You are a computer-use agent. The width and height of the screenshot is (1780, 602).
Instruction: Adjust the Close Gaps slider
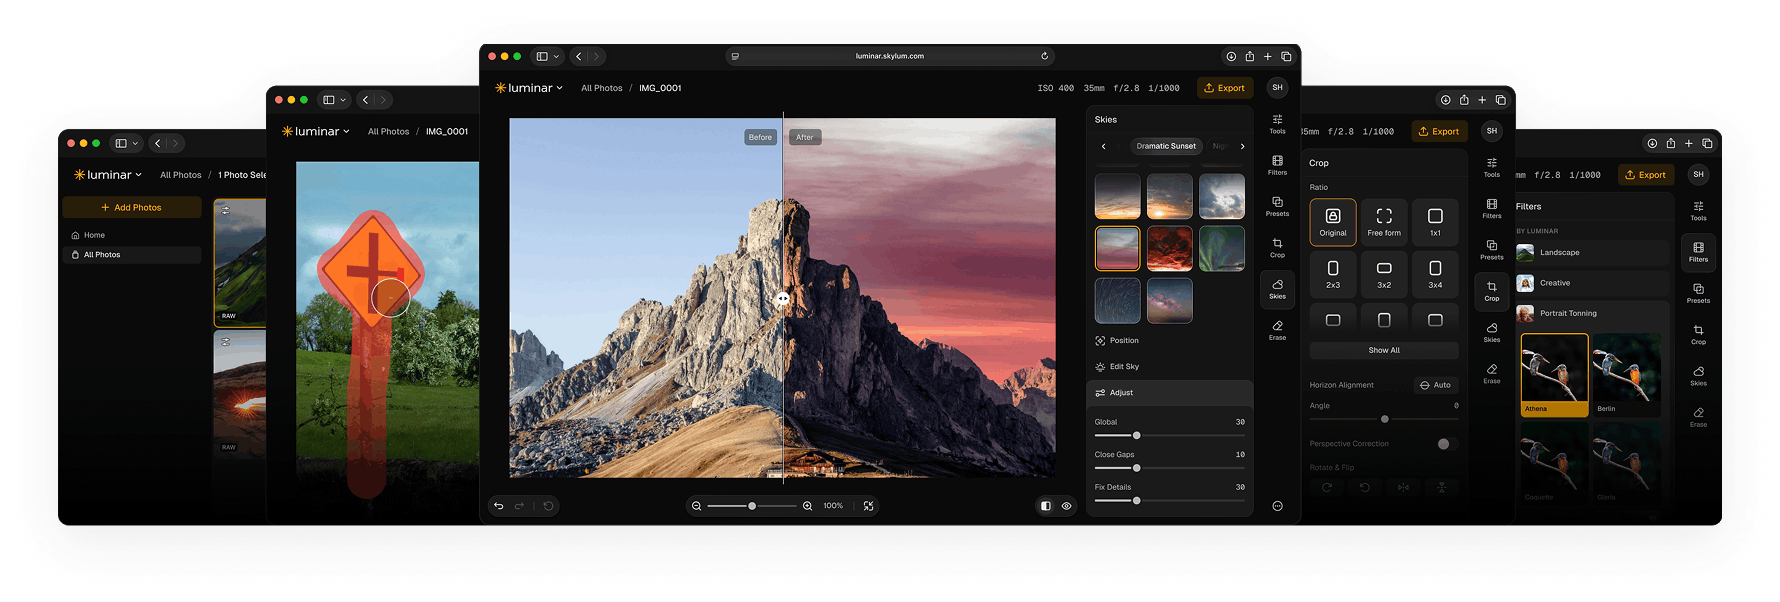pos(1170,468)
